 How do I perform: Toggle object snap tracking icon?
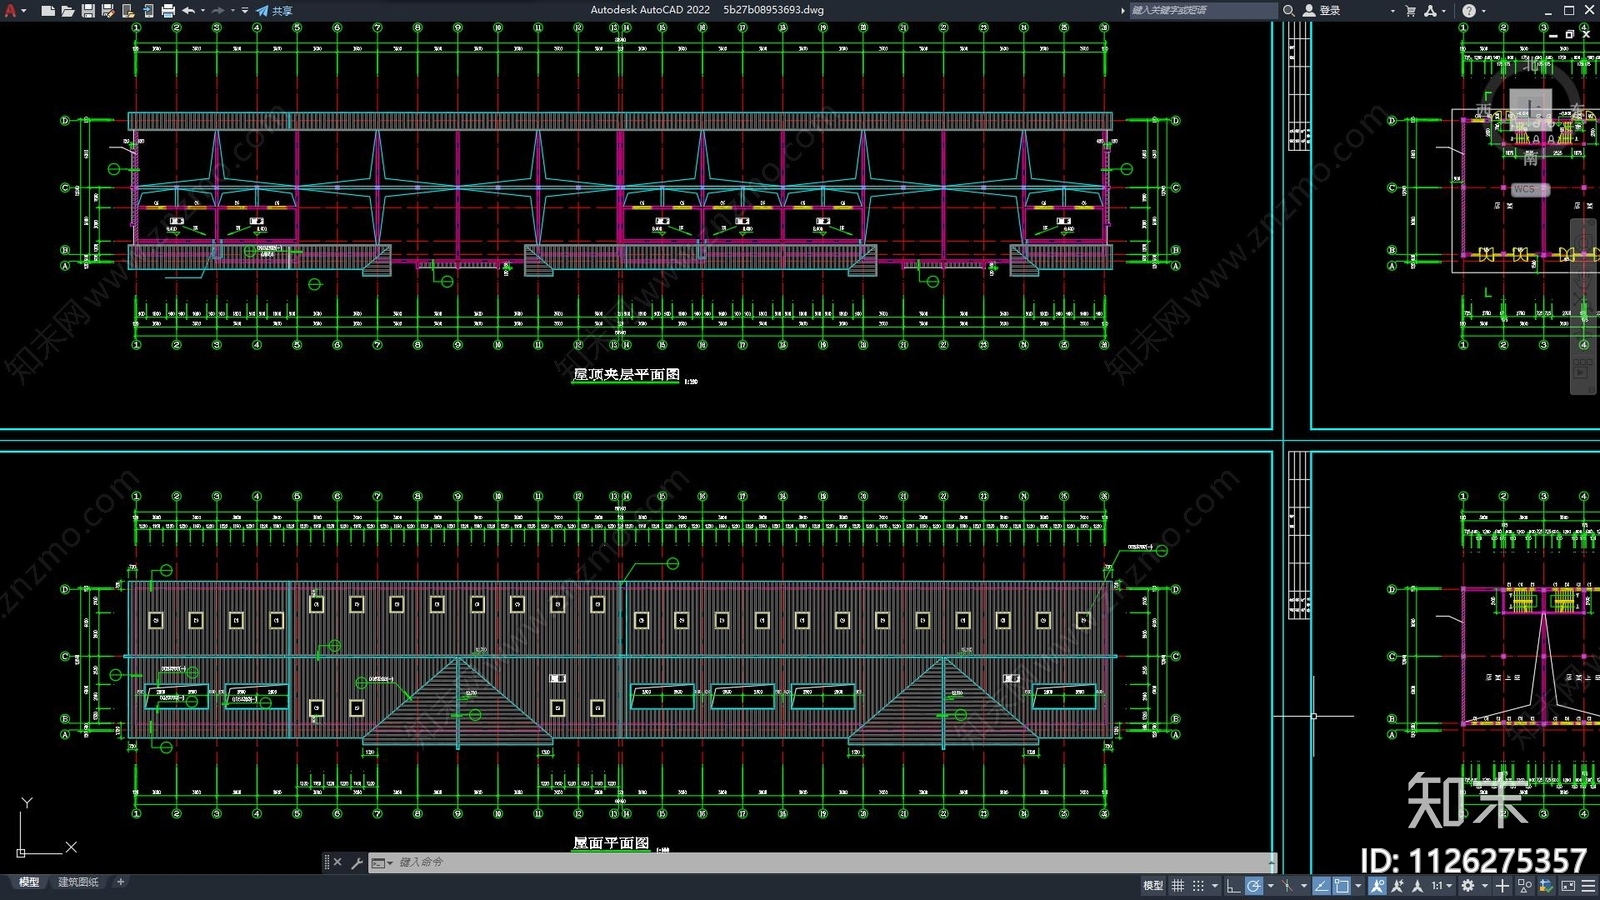1321,885
